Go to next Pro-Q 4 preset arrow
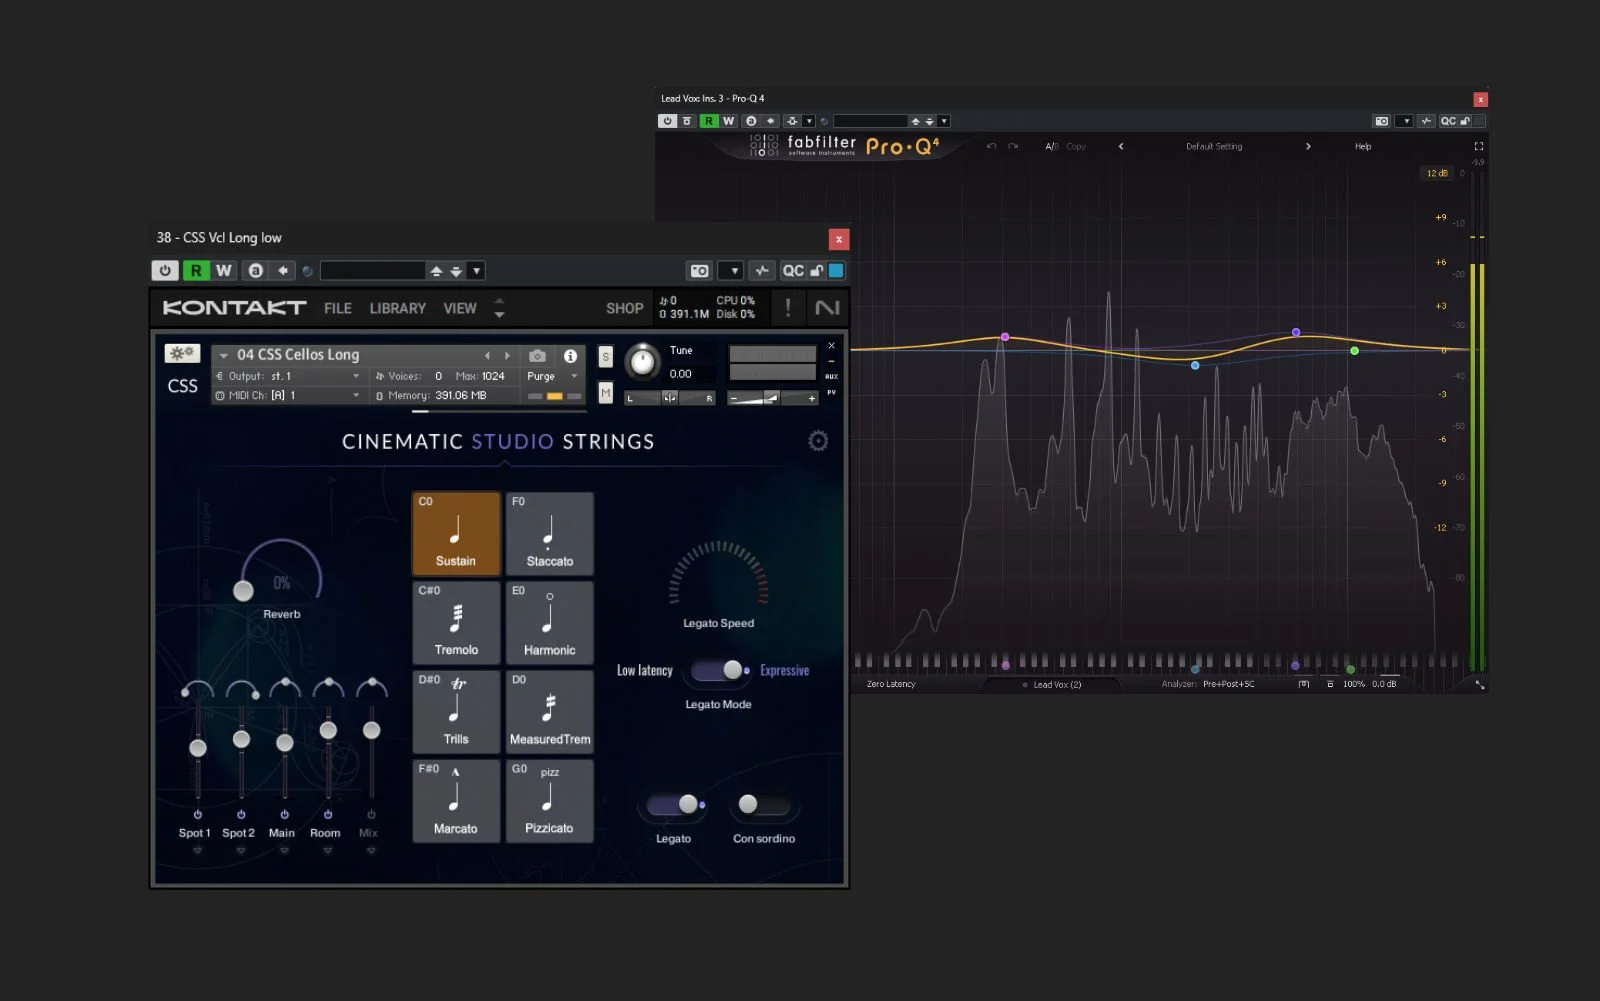Image resolution: width=1600 pixels, height=1001 pixels. click(x=1308, y=146)
